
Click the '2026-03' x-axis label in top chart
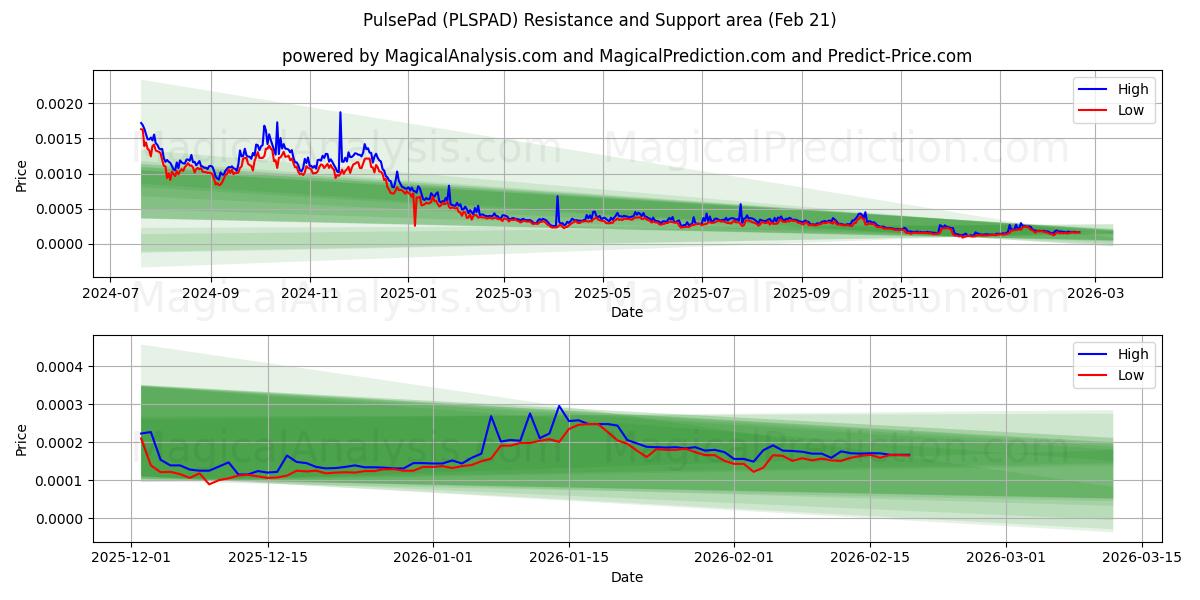pos(1095,295)
